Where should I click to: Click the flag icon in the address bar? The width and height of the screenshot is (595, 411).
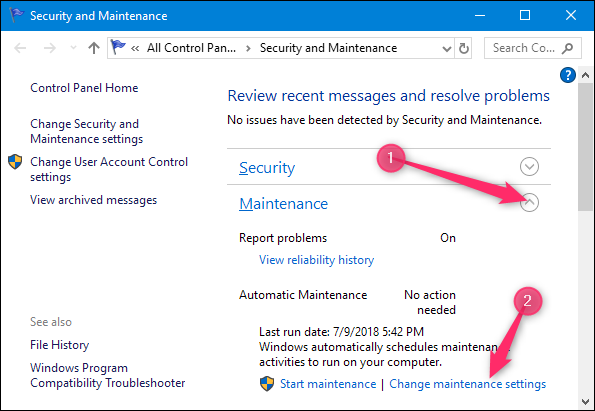point(118,47)
